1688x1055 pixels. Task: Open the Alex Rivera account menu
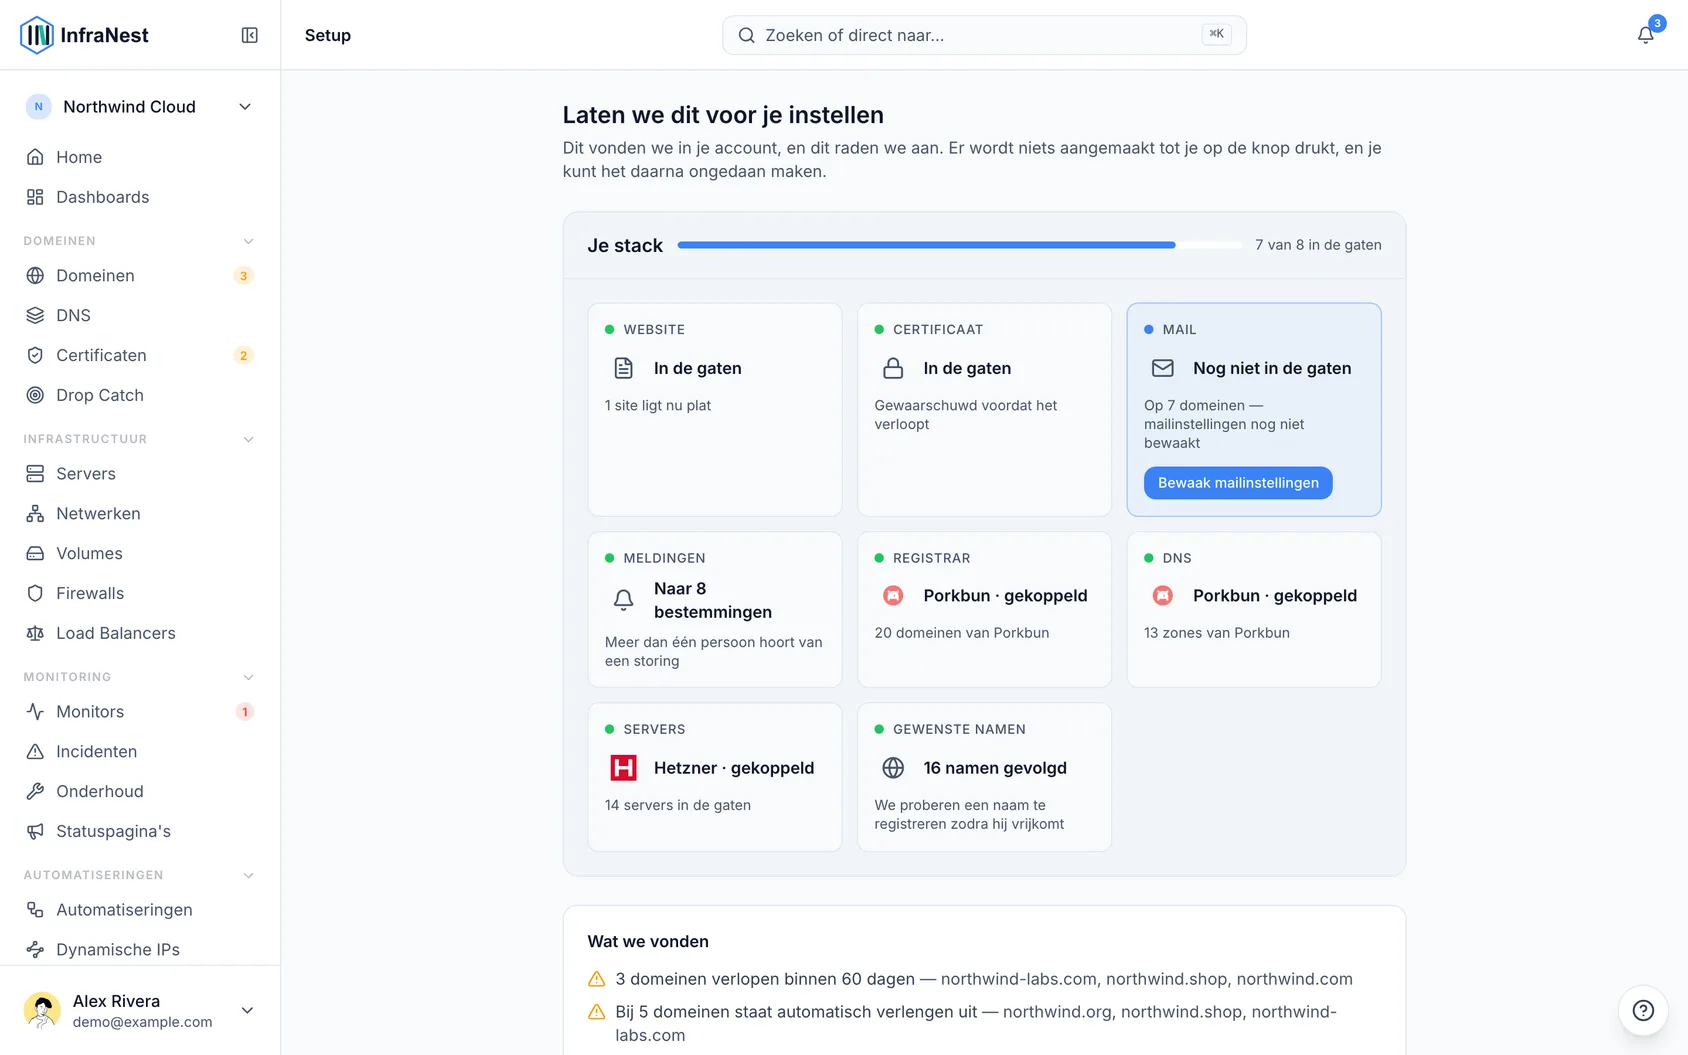pyautogui.click(x=140, y=1010)
